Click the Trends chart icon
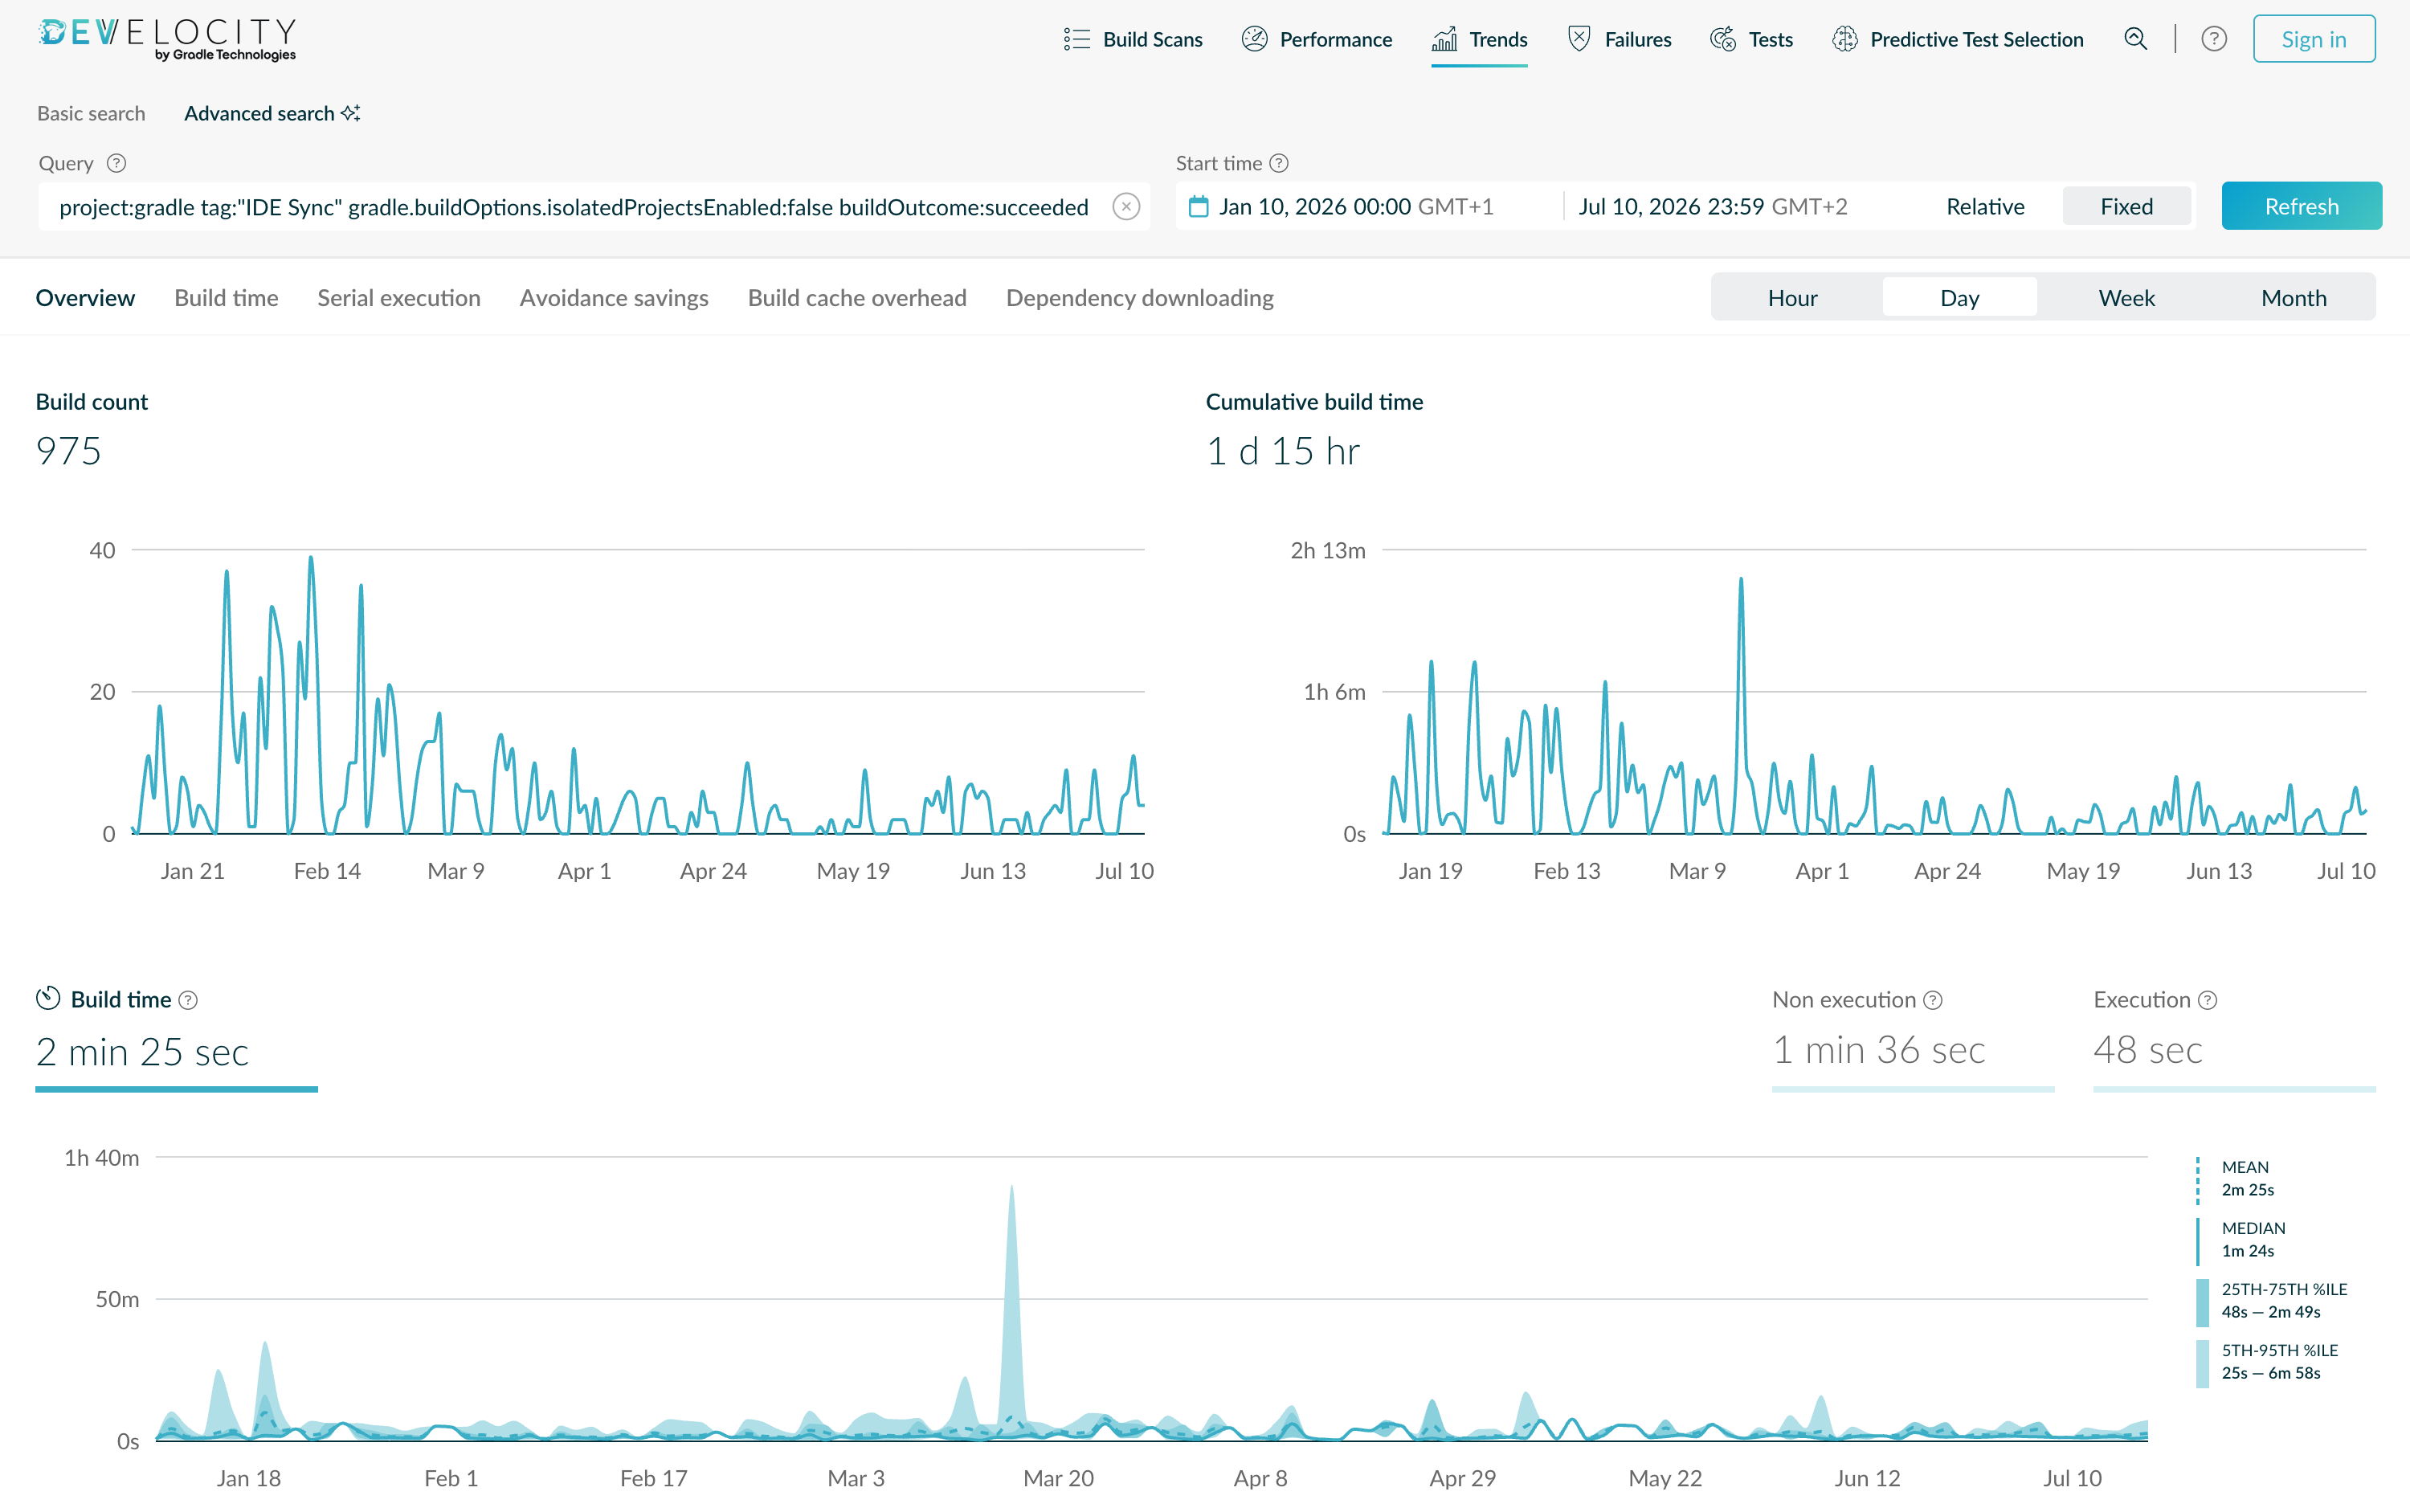The image size is (2410, 1512). (1444, 39)
